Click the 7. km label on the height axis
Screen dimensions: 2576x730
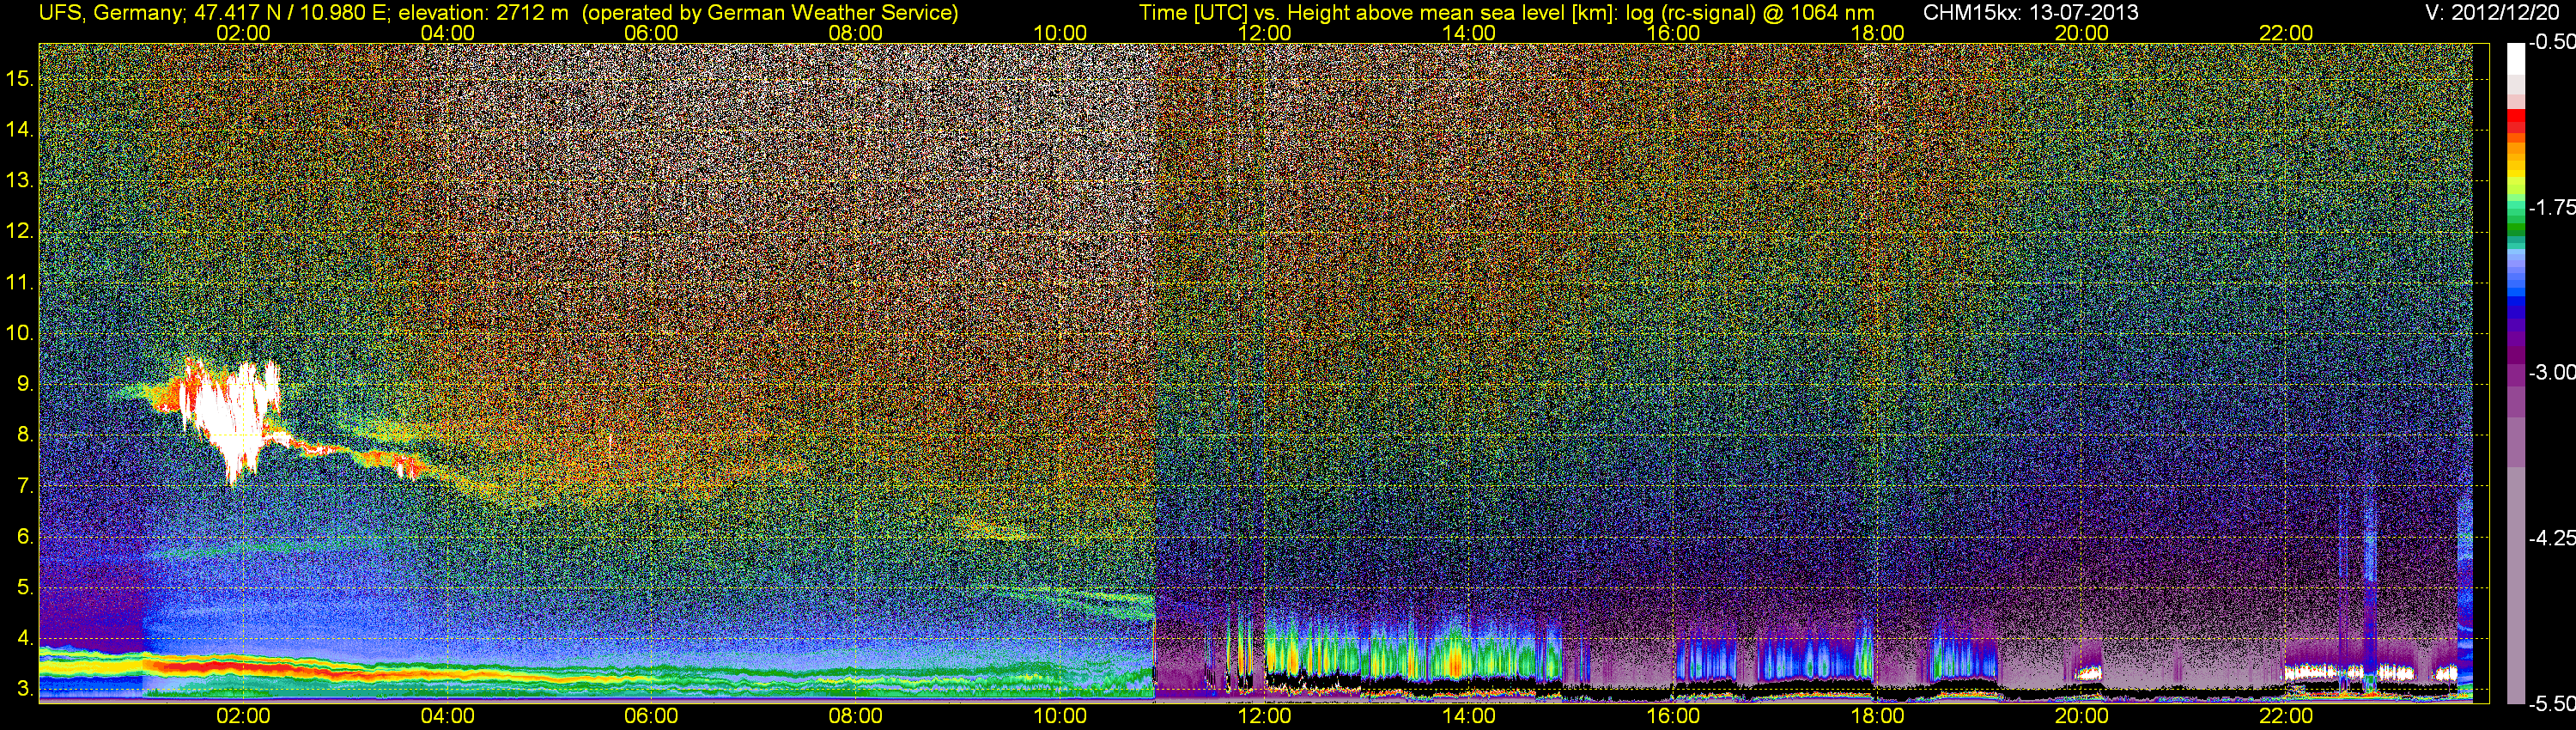[25, 486]
